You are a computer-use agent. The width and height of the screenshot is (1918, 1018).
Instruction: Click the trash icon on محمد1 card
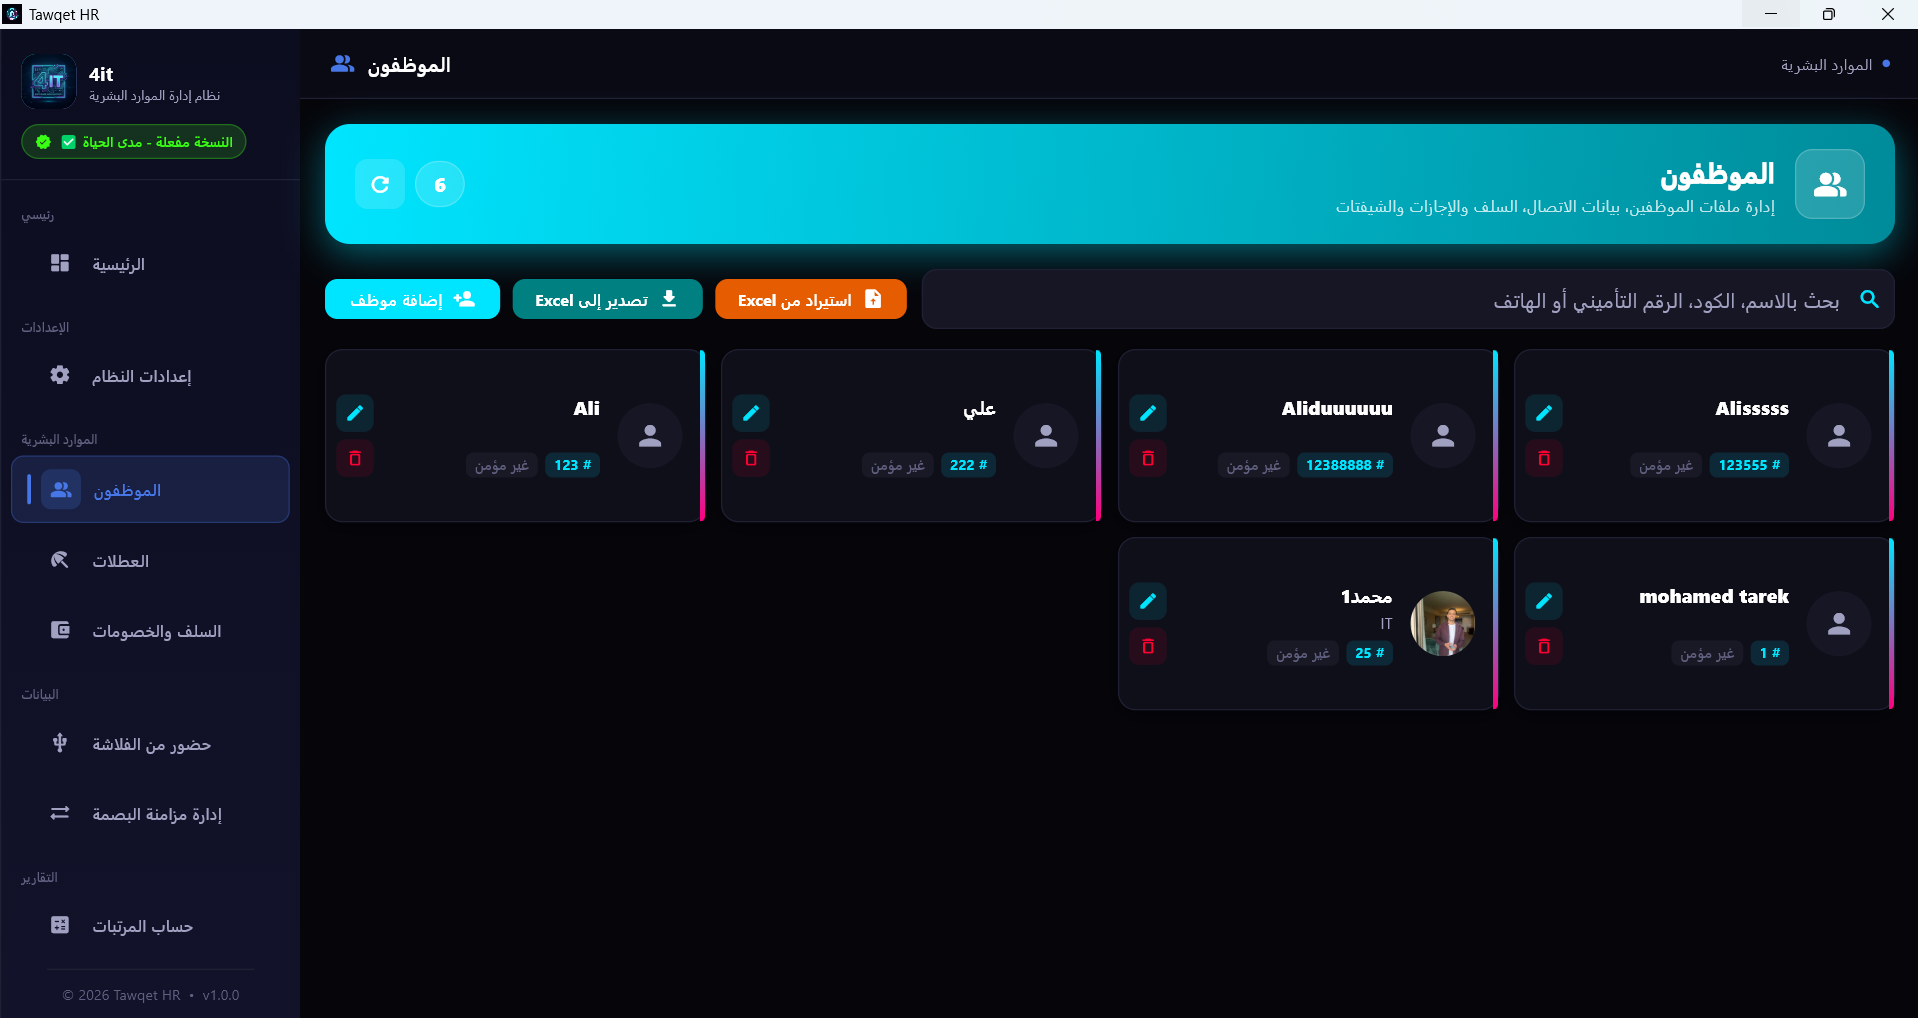tap(1148, 647)
